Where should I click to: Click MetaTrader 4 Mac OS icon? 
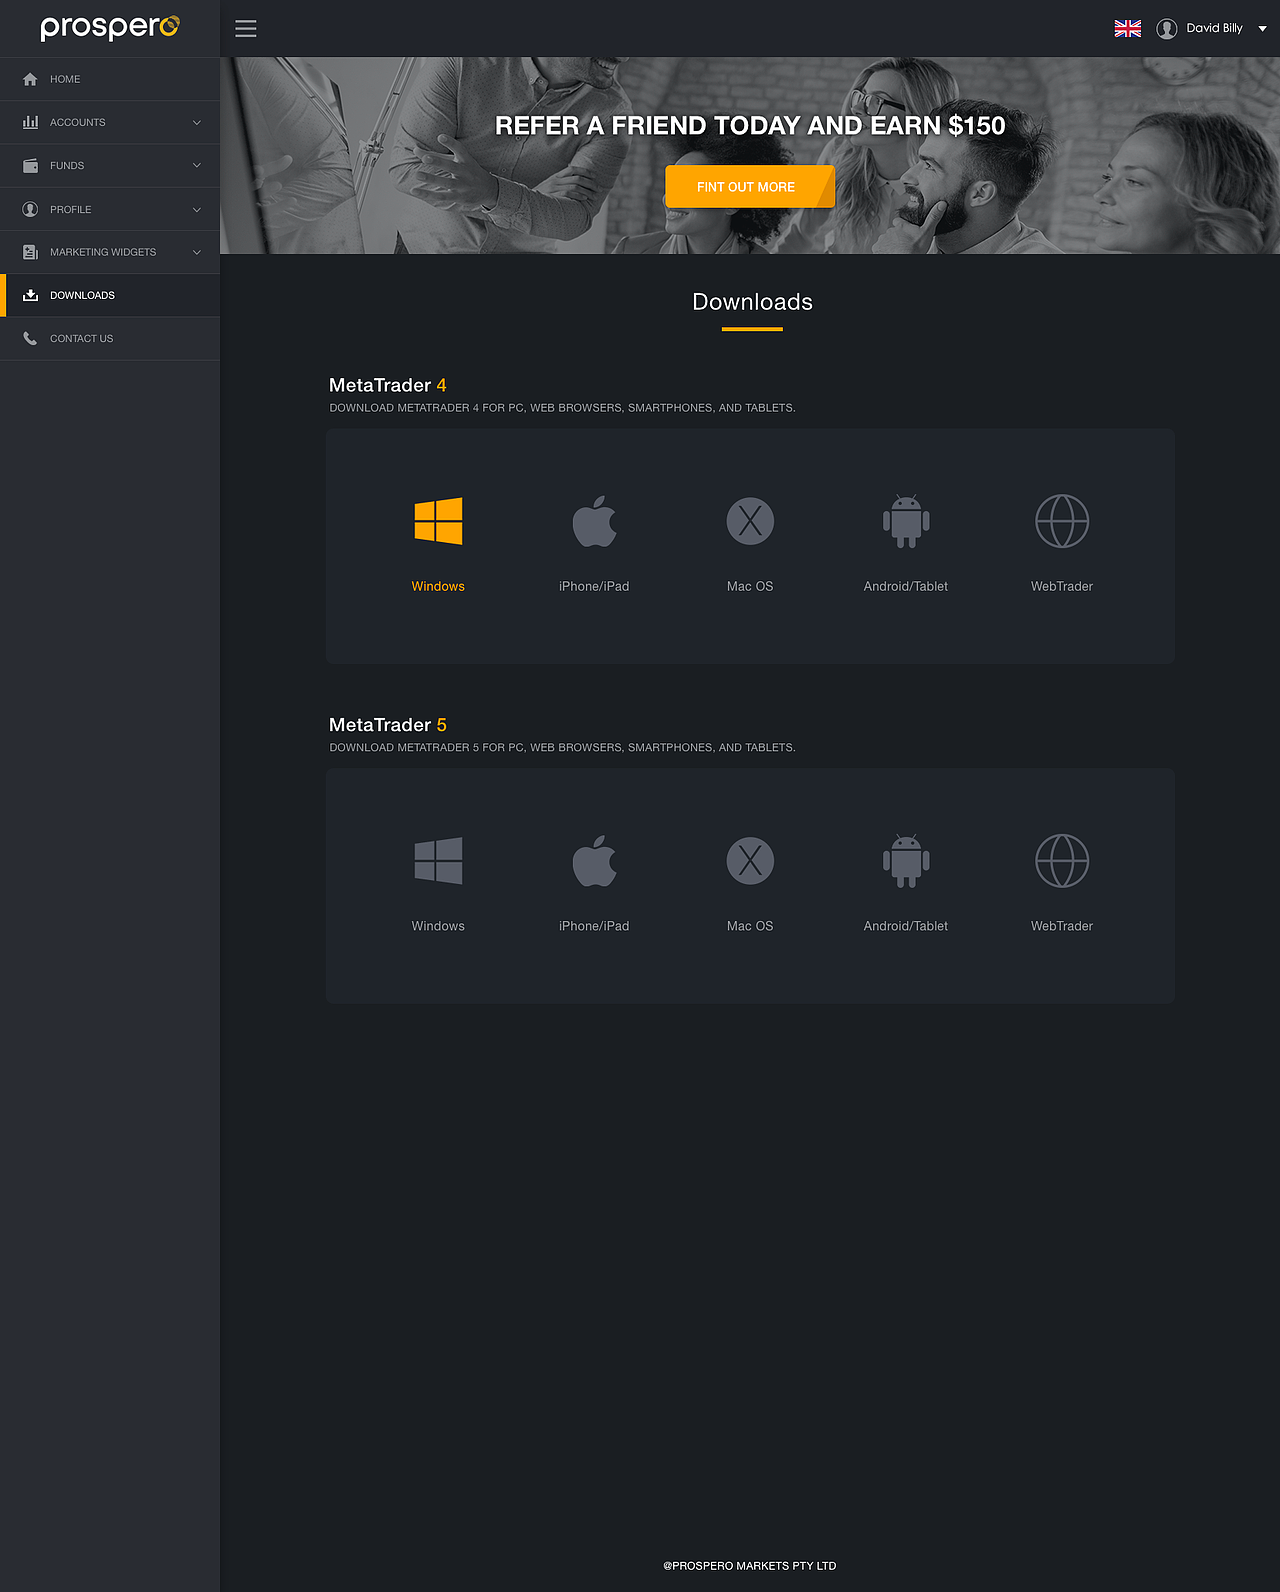[x=750, y=521]
